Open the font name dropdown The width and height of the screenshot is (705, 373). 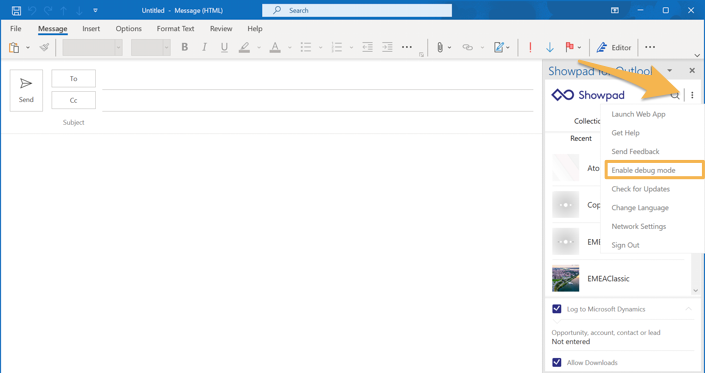[x=119, y=48]
